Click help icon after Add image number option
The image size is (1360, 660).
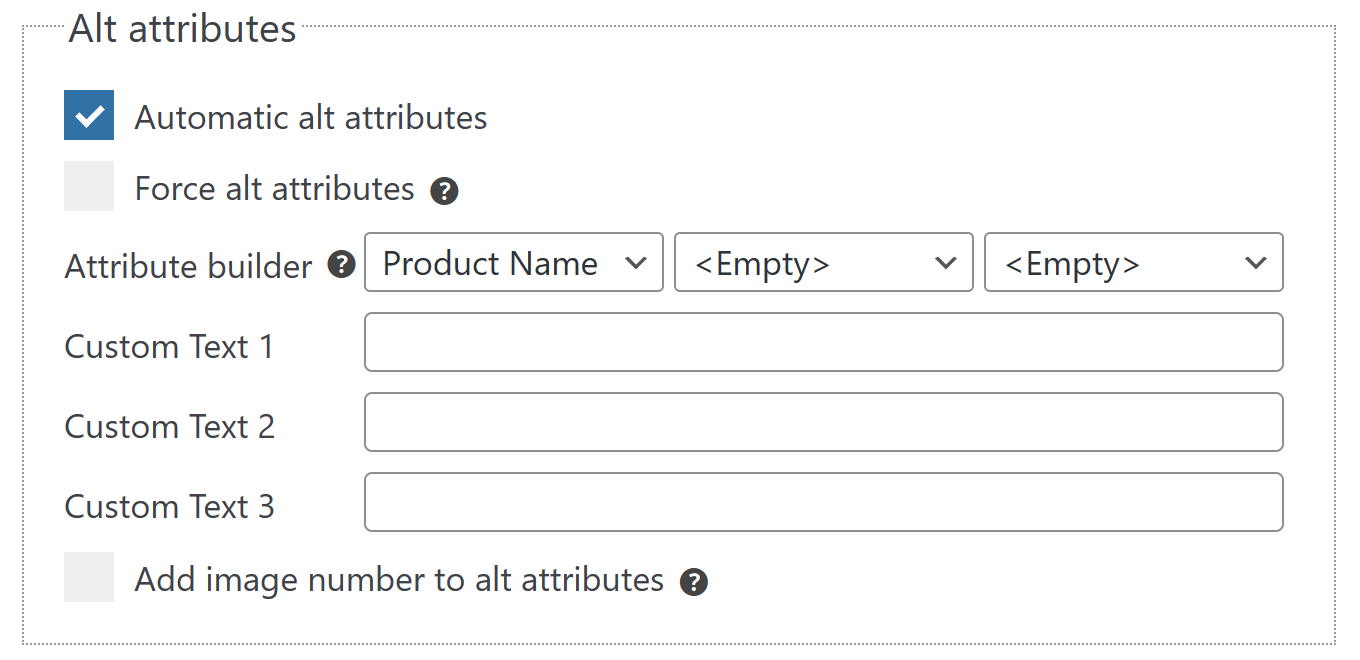pyautogui.click(x=694, y=582)
